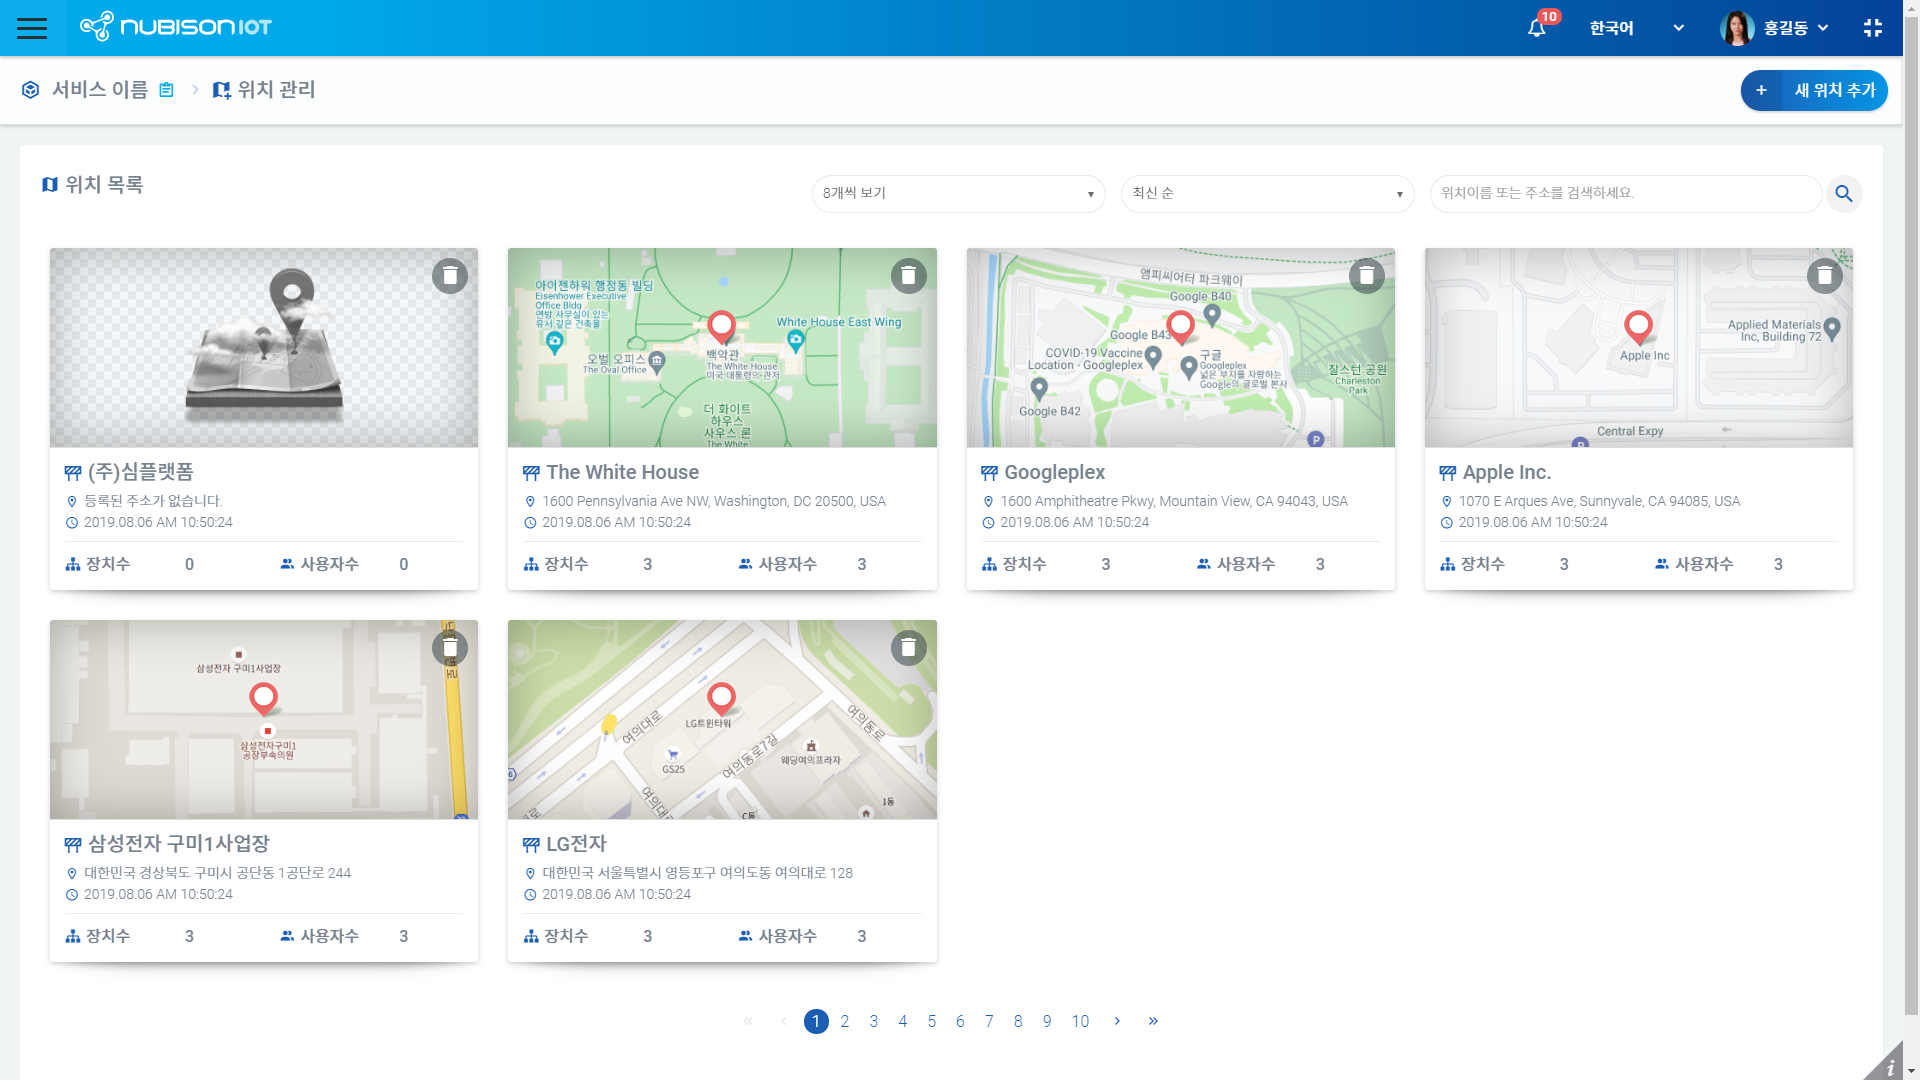Click the next page arrow
This screenshot has height=1080, width=1920.
tap(1117, 1021)
